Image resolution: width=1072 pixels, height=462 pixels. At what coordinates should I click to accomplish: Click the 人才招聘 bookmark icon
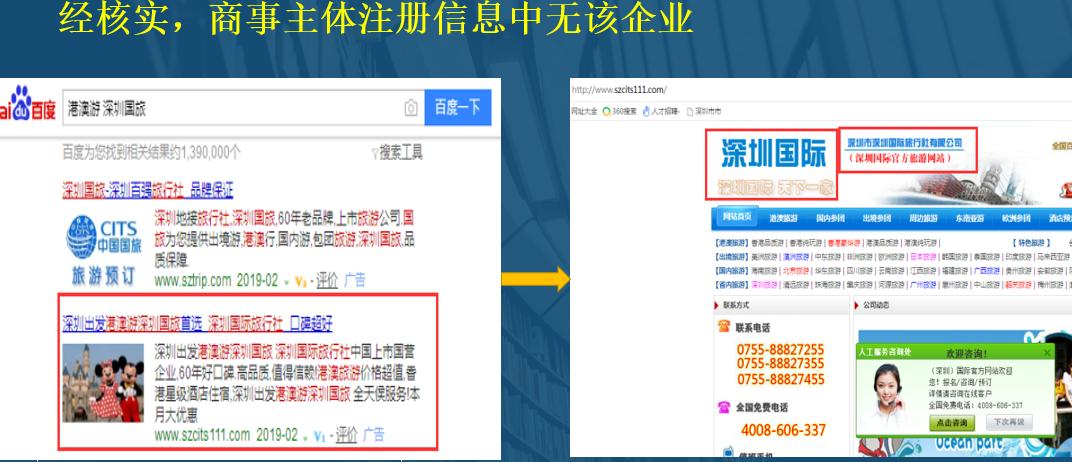646,111
